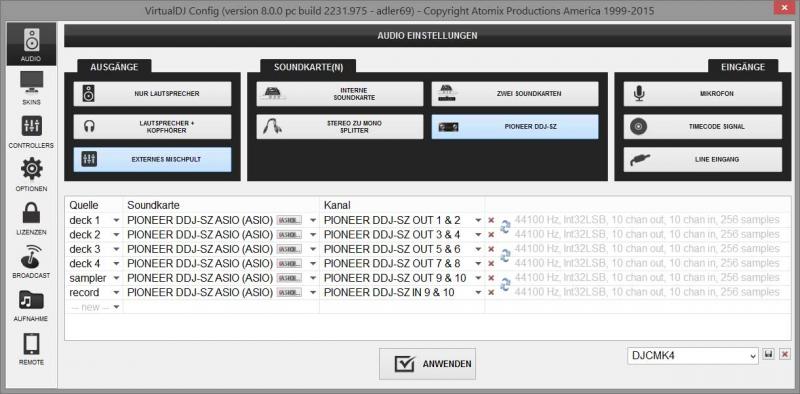Open the Controllers mixer icon section
This screenshot has width=800, height=394.
(x=31, y=132)
